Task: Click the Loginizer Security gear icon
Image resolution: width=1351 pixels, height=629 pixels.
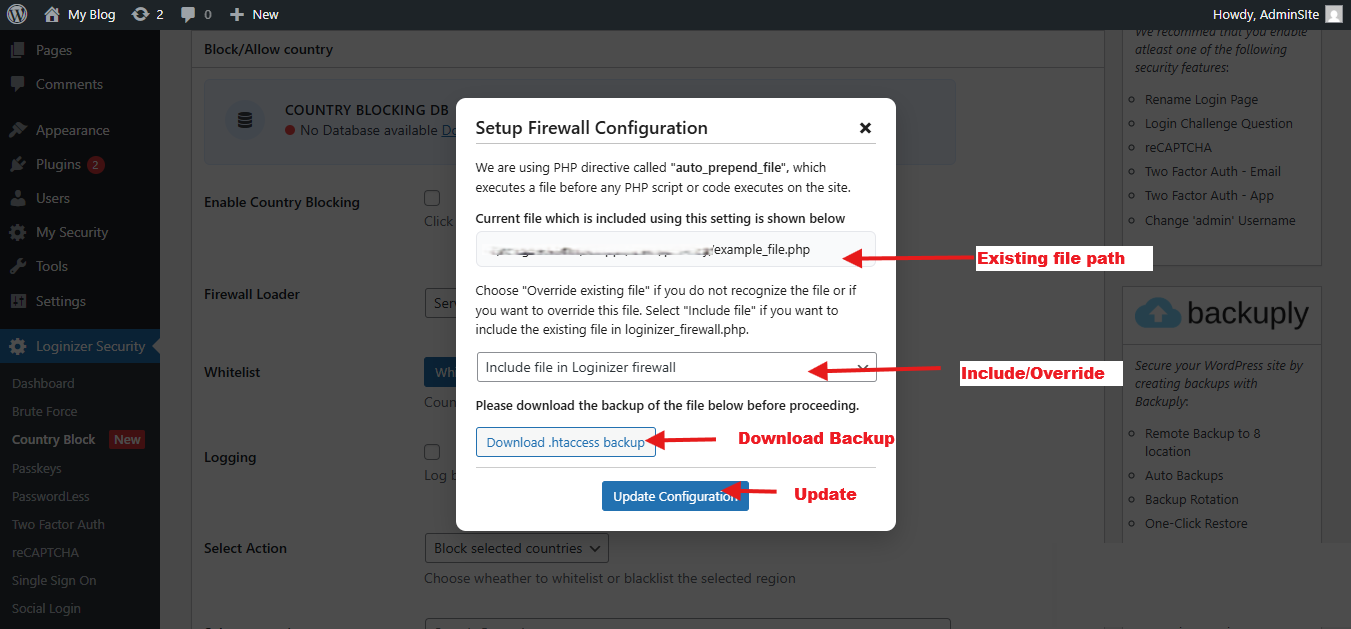Action: 18,347
